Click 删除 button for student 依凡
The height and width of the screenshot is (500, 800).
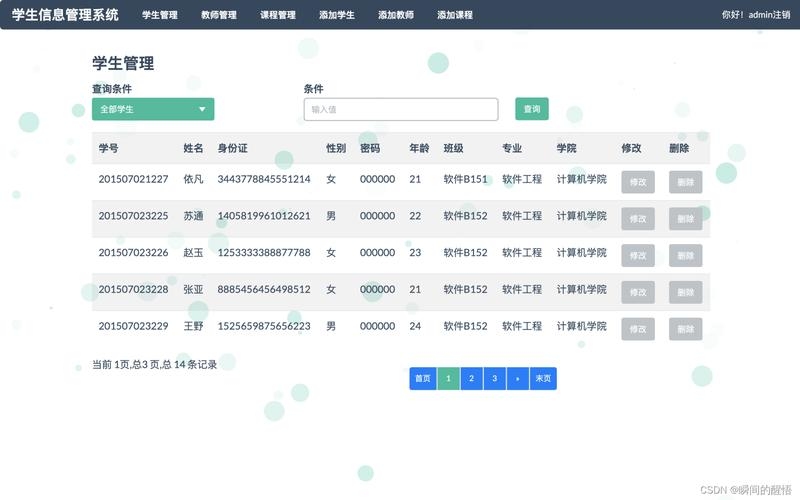pos(685,182)
